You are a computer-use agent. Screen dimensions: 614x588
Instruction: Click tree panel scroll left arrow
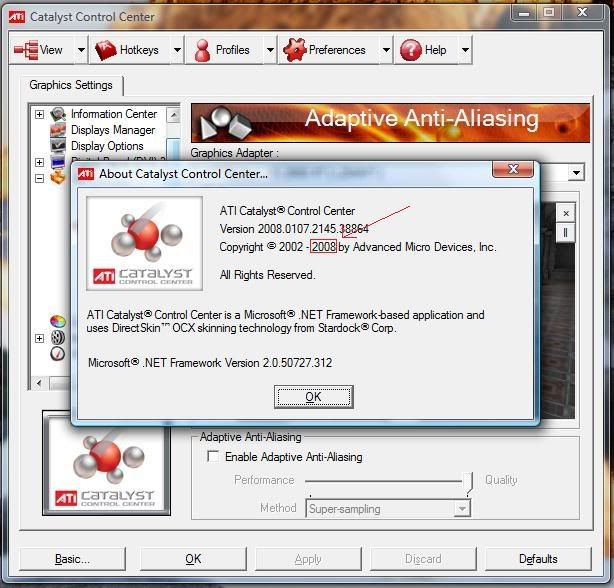39,383
